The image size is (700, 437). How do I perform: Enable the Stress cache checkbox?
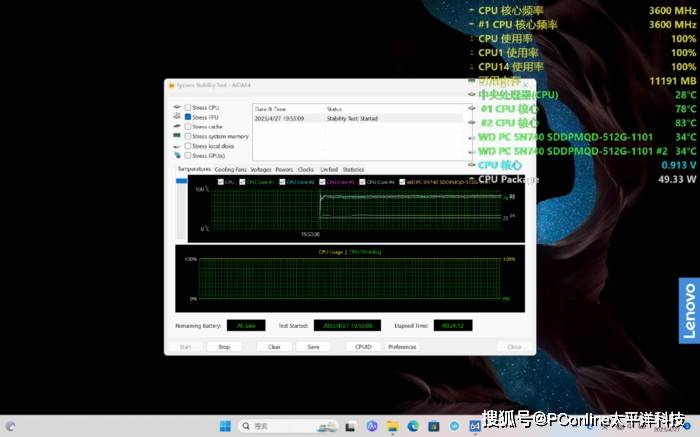pyautogui.click(x=187, y=127)
